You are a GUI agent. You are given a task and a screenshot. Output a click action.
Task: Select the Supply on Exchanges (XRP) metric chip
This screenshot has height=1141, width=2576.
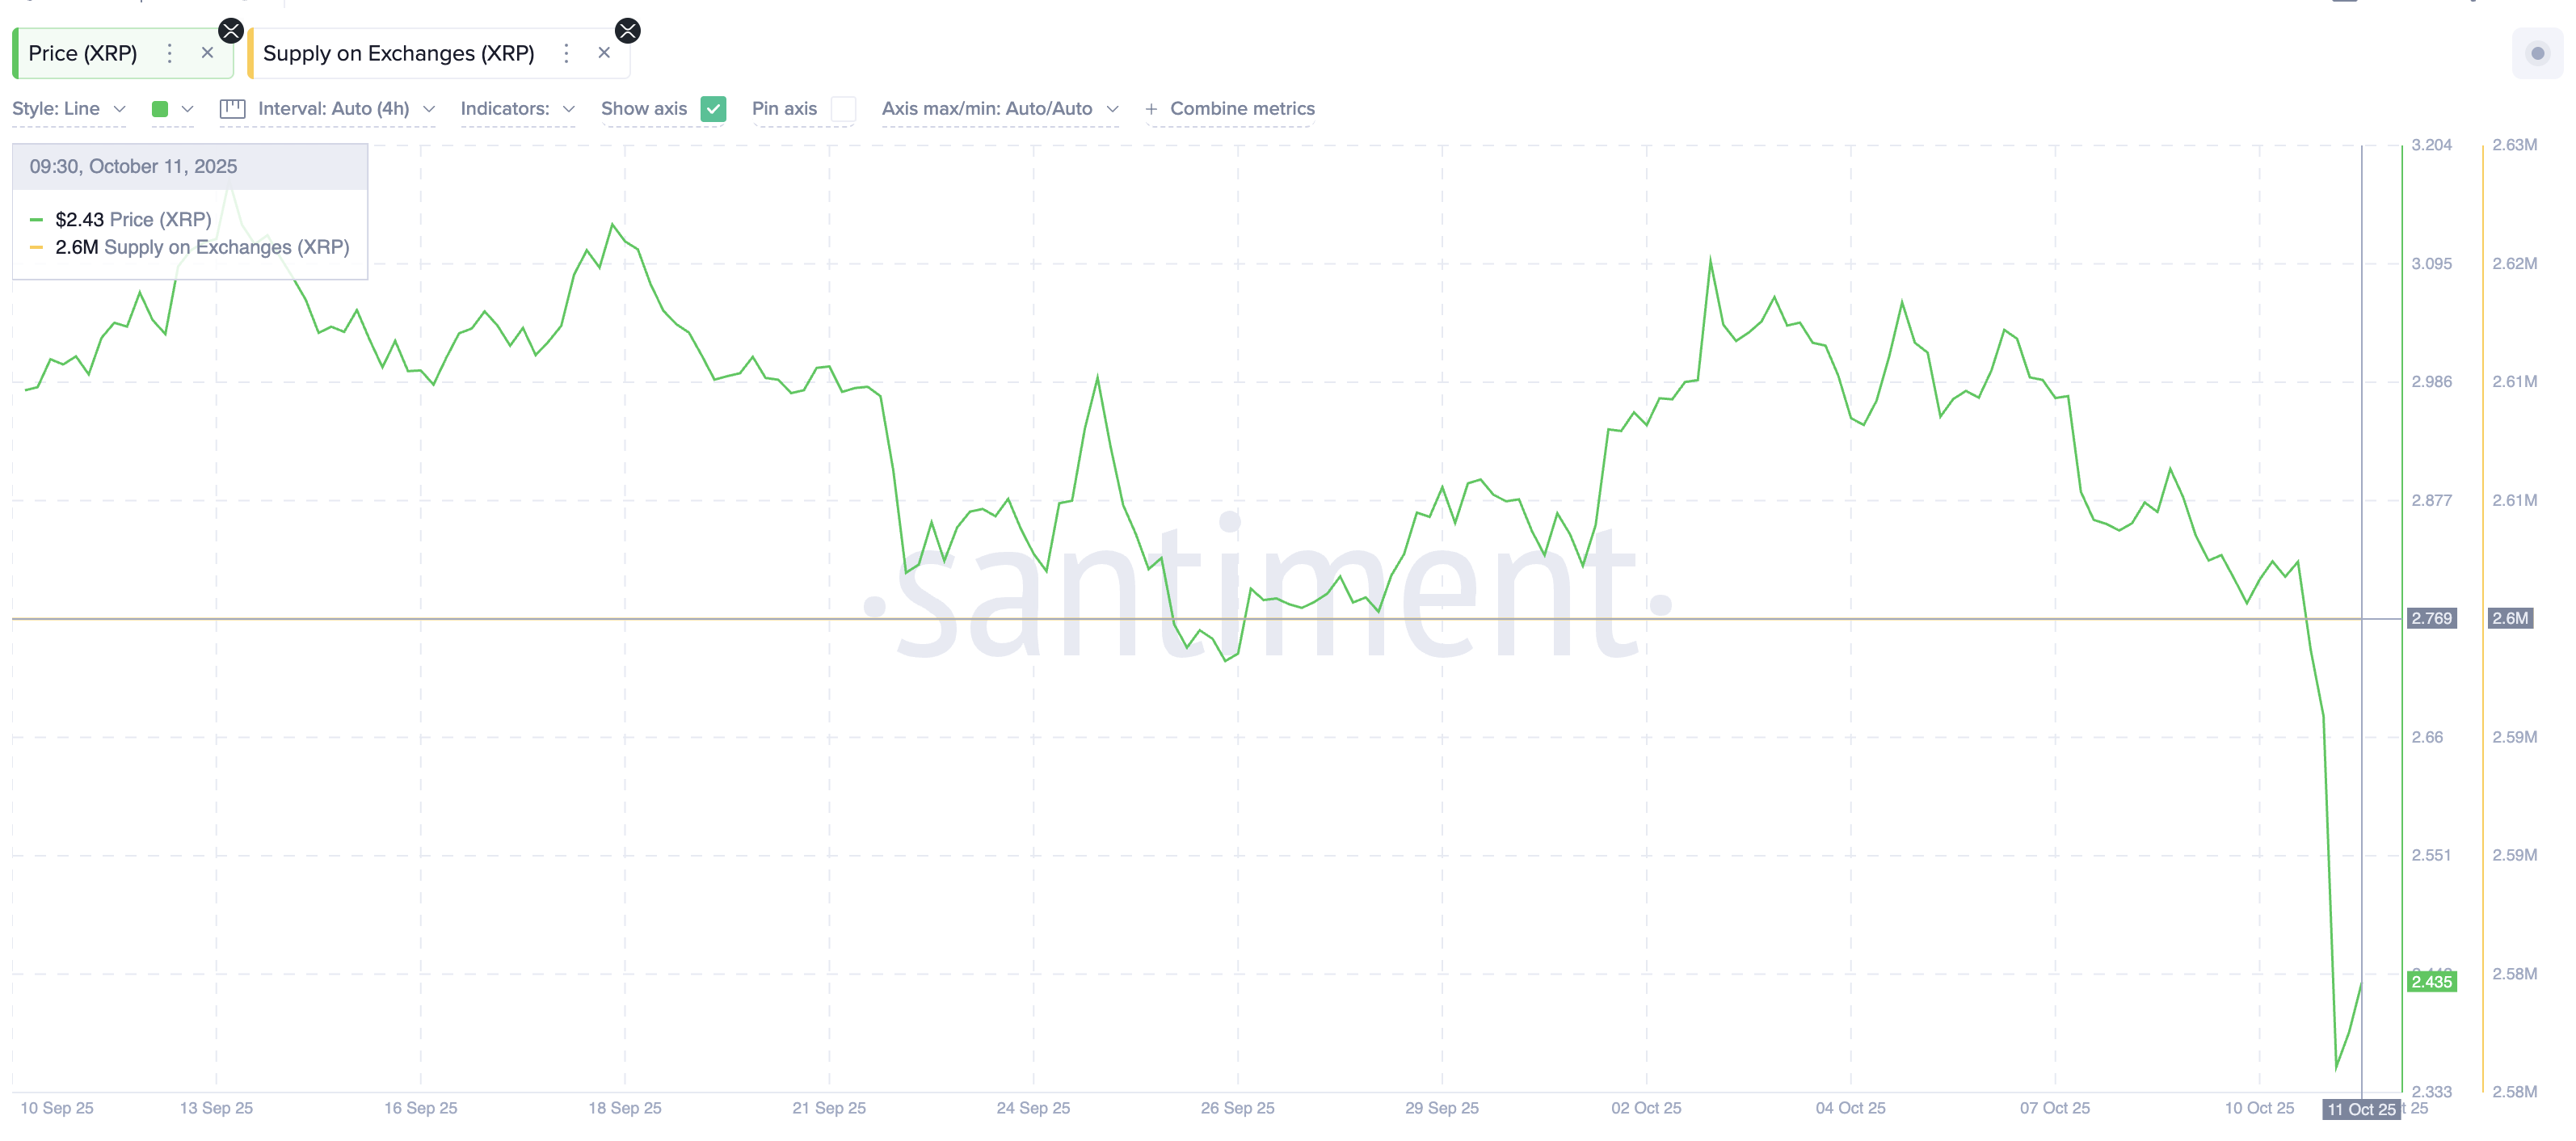pos(399,53)
